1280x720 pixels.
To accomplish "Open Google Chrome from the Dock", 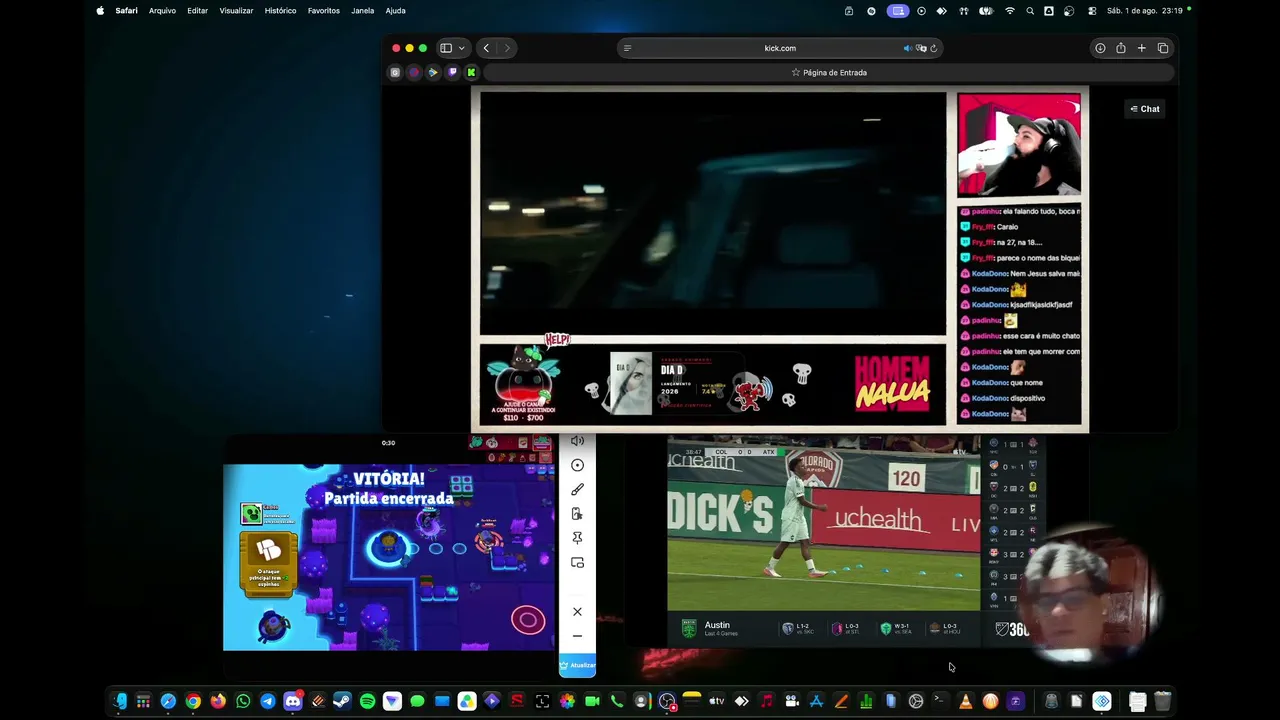I will point(193,701).
